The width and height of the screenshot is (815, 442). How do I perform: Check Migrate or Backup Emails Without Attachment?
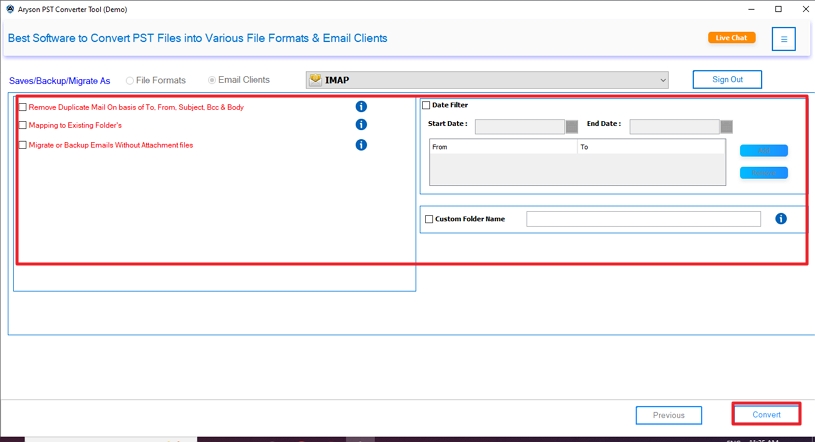click(23, 145)
